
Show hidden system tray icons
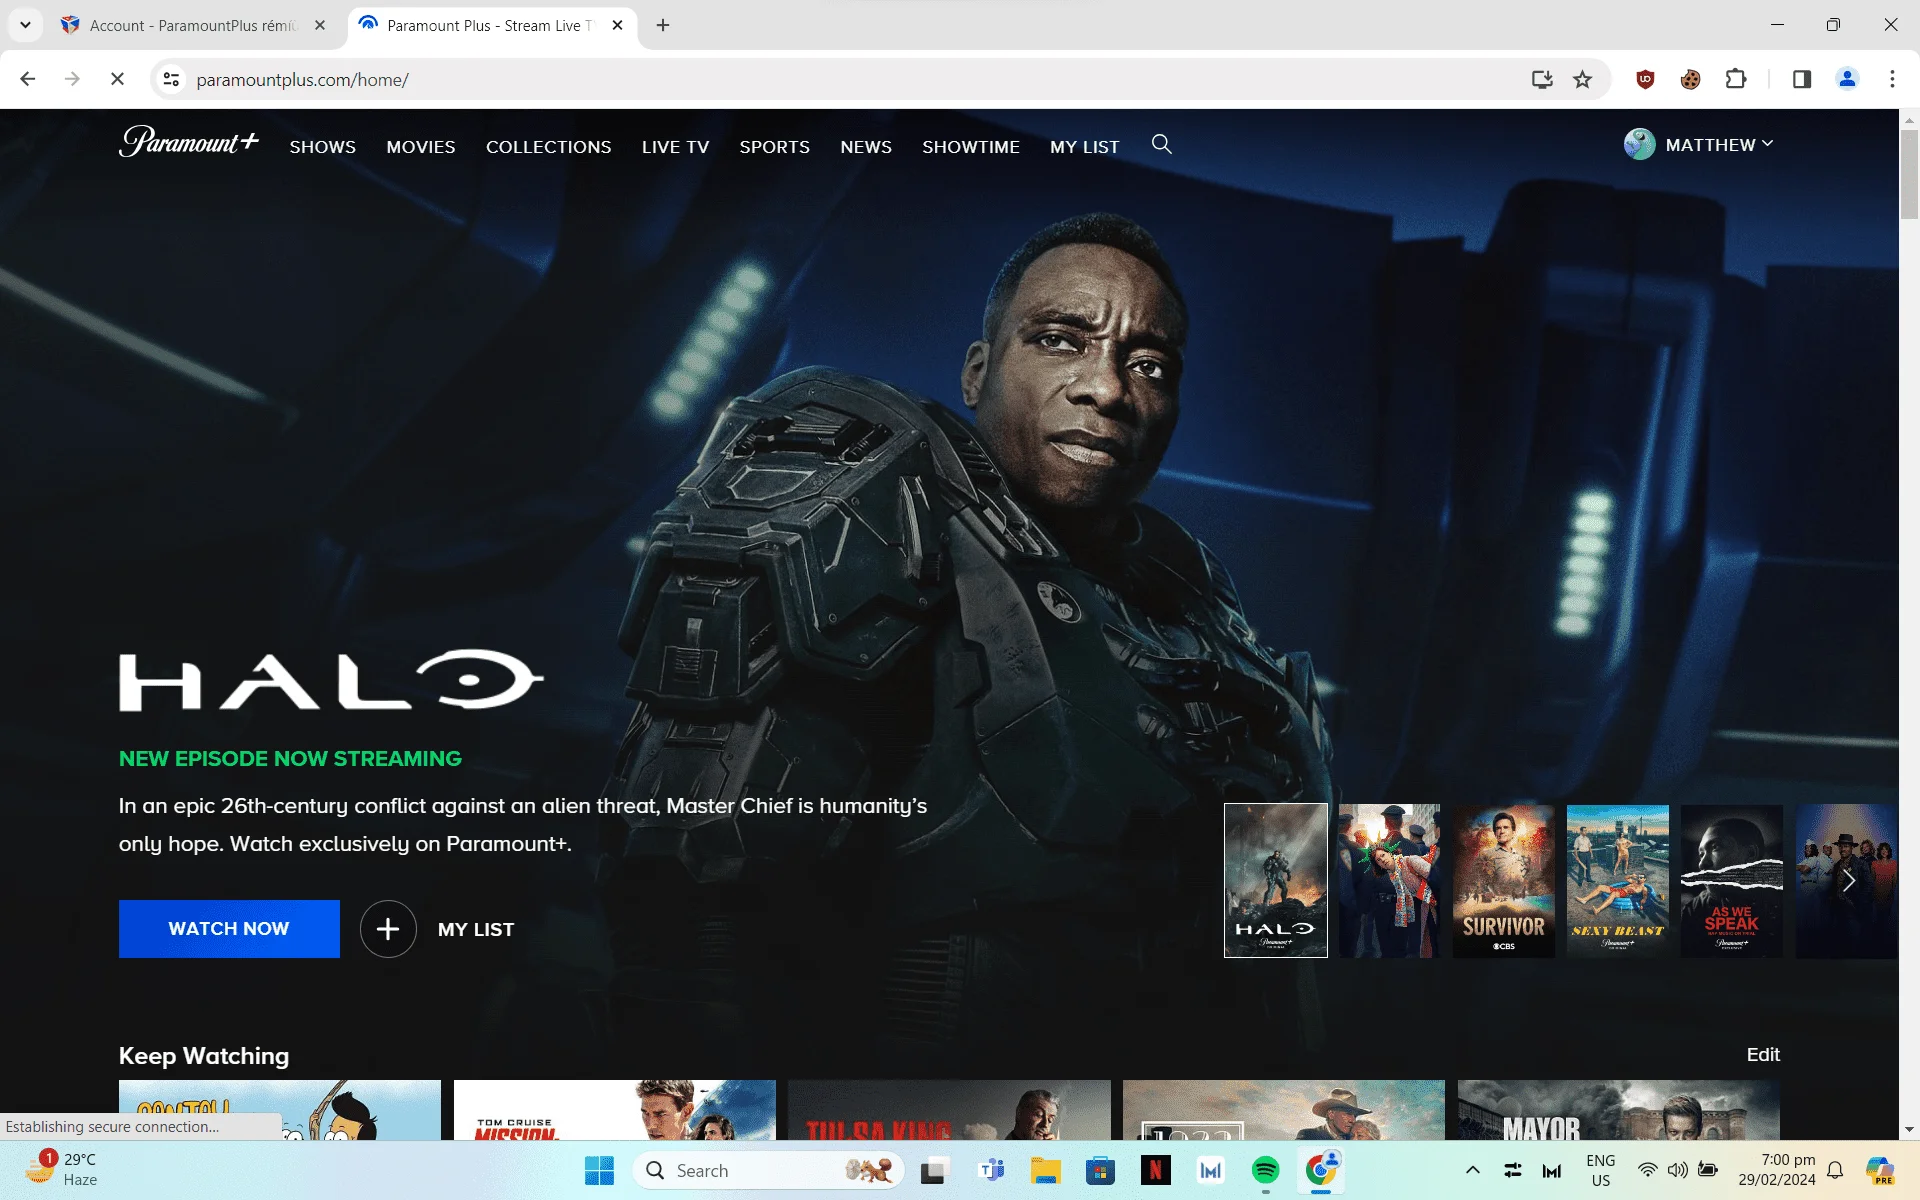tap(1472, 1170)
